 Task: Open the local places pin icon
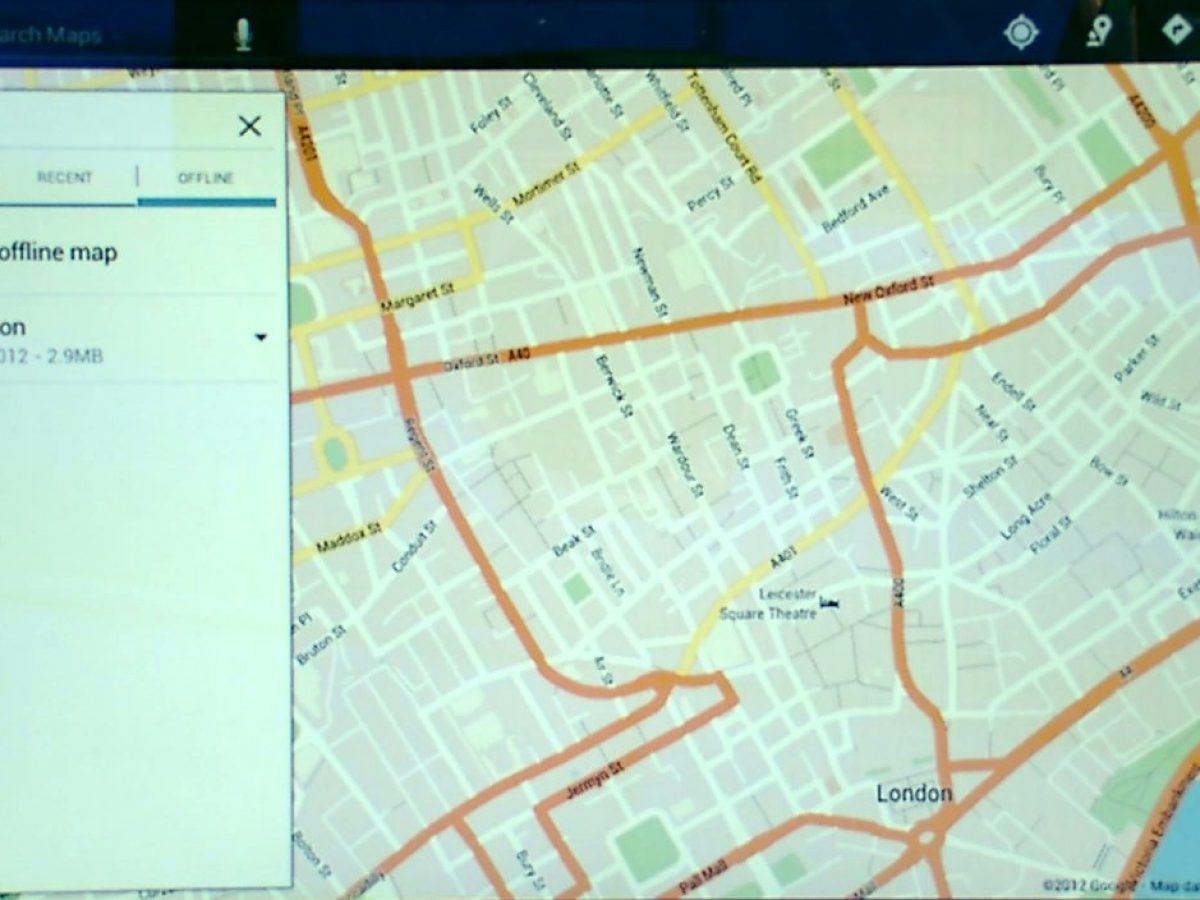[1100, 33]
